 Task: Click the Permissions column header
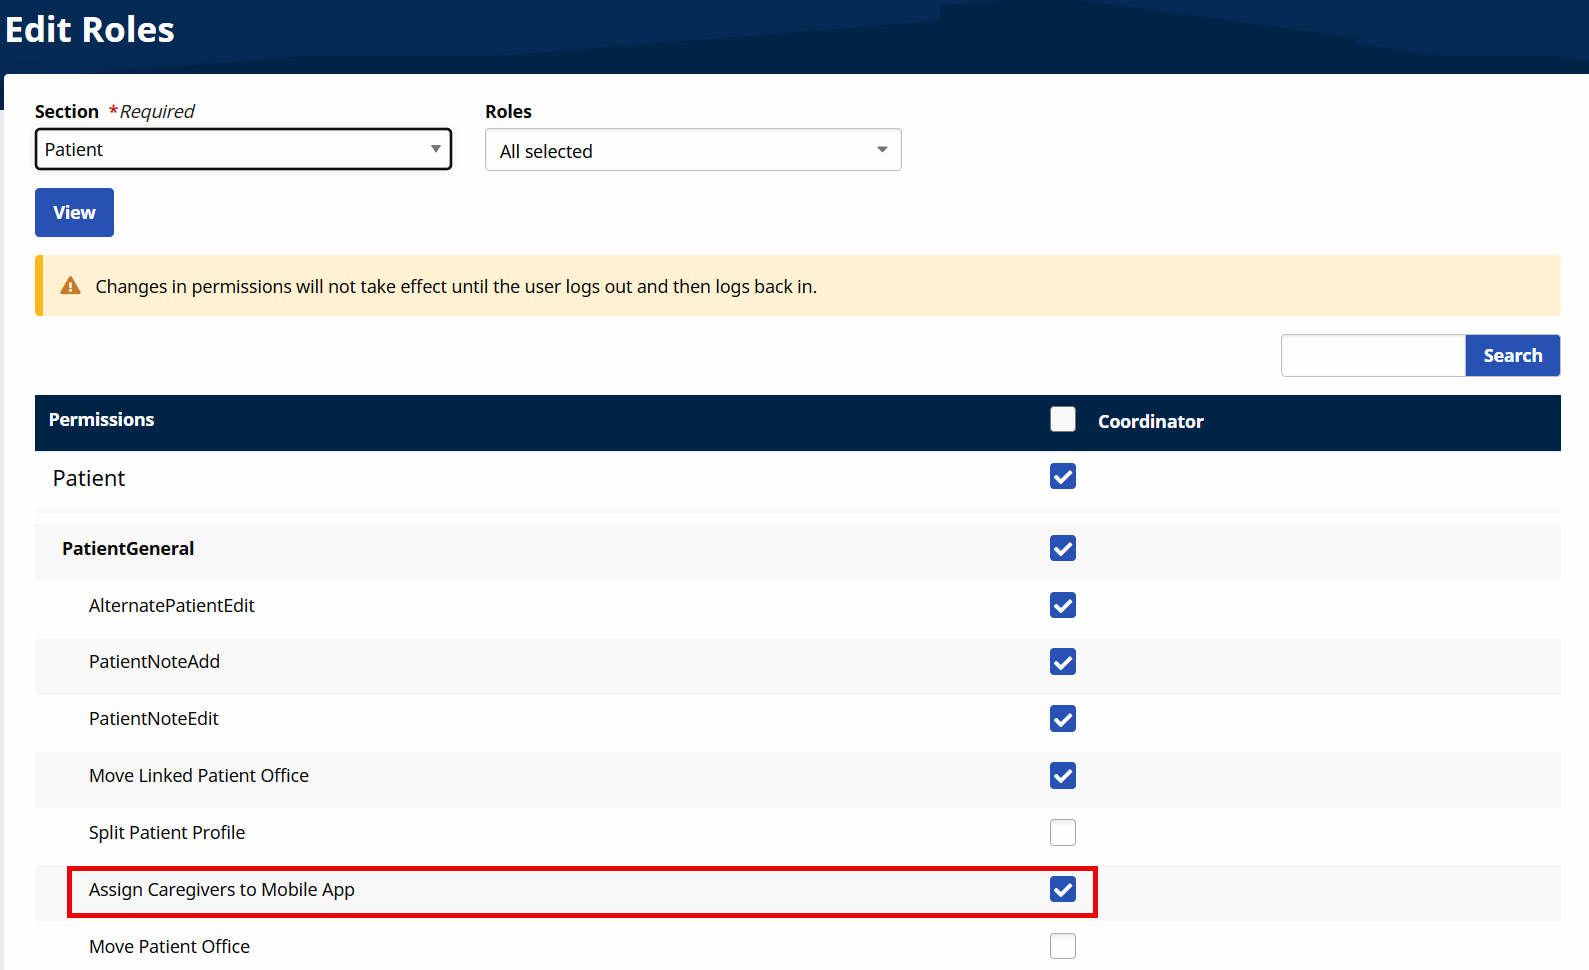(101, 420)
